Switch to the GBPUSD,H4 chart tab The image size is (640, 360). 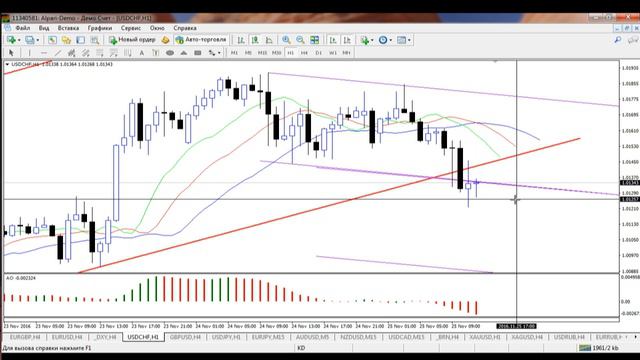coord(185,337)
